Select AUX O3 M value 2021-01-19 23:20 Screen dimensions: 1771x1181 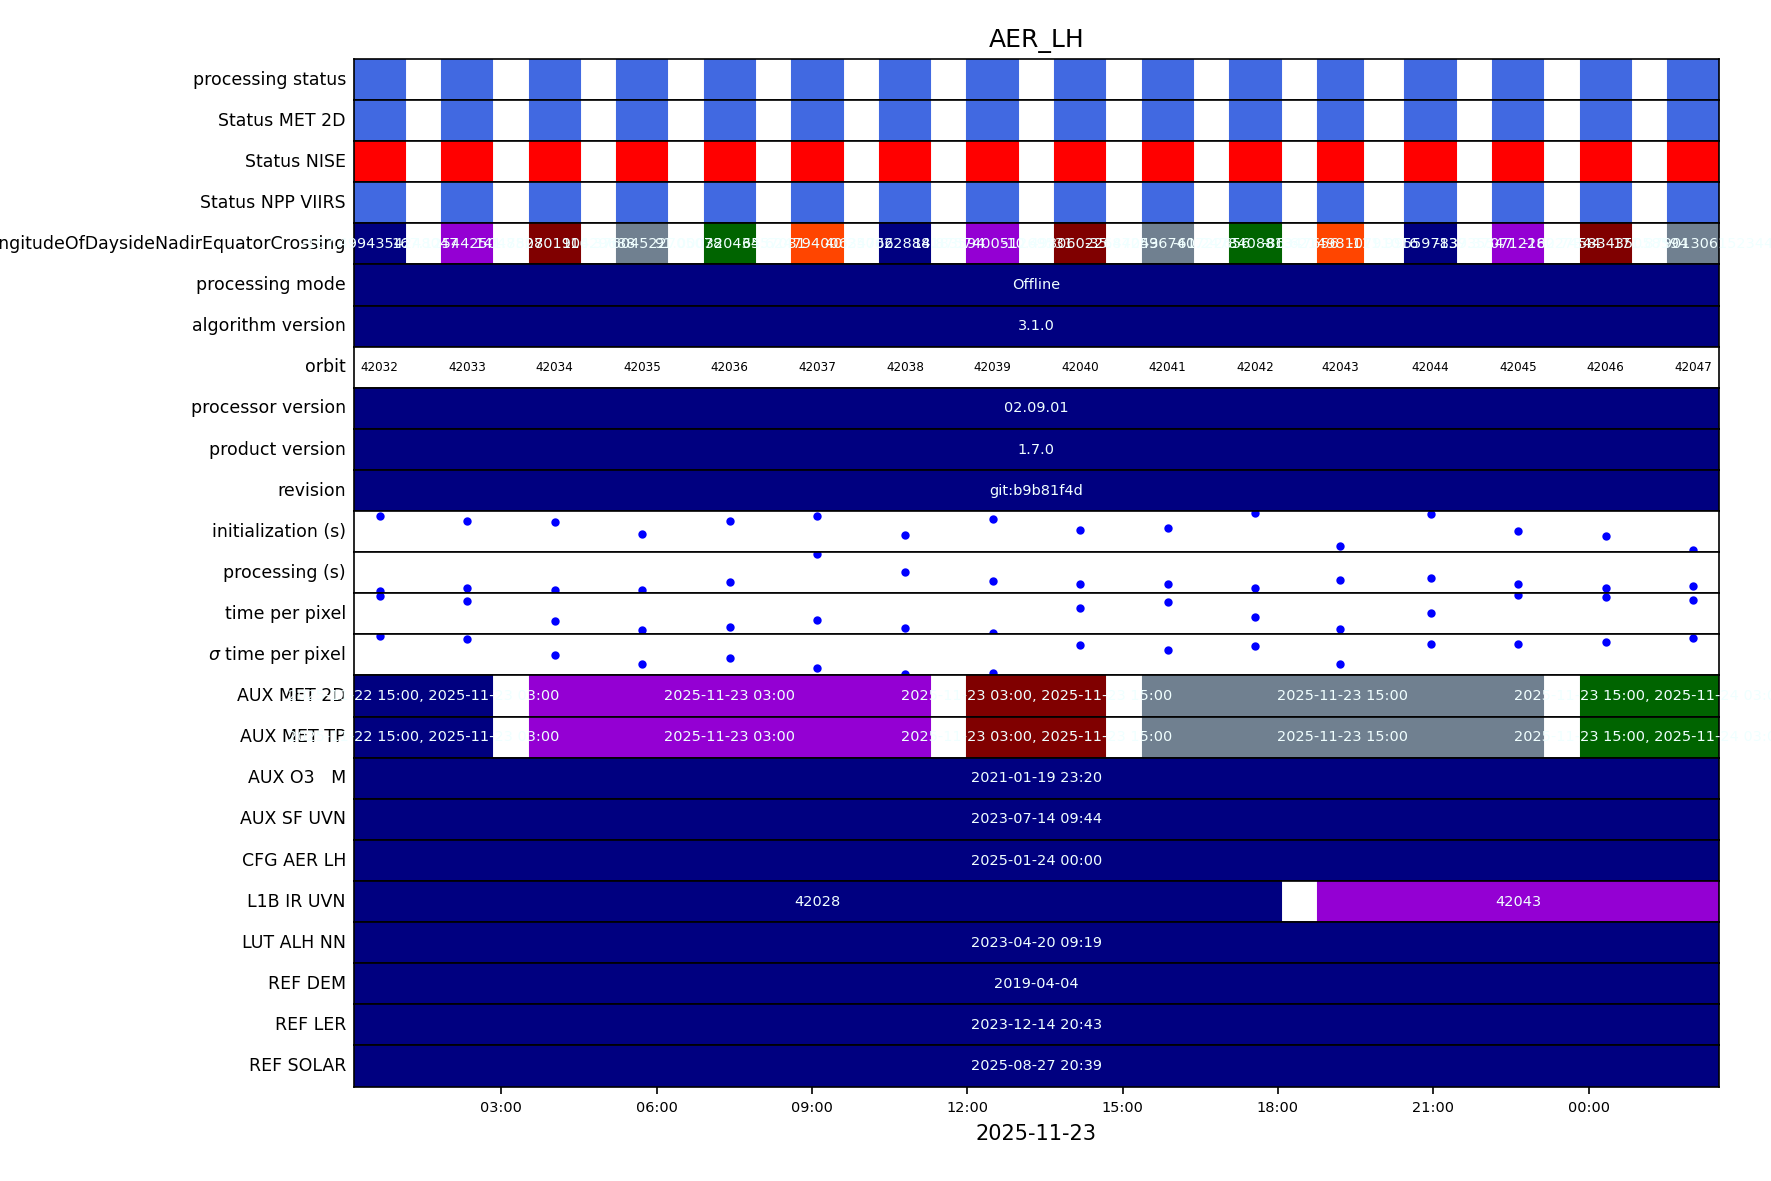pyautogui.click(x=1035, y=777)
